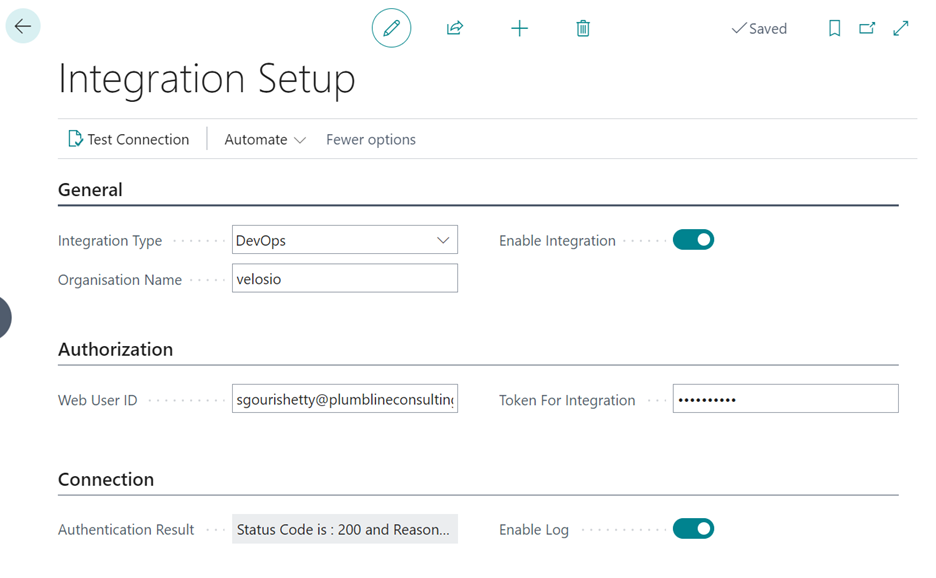This screenshot has width=936, height=578.
Task: Click the back arrow at top left
Action: (x=22, y=25)
